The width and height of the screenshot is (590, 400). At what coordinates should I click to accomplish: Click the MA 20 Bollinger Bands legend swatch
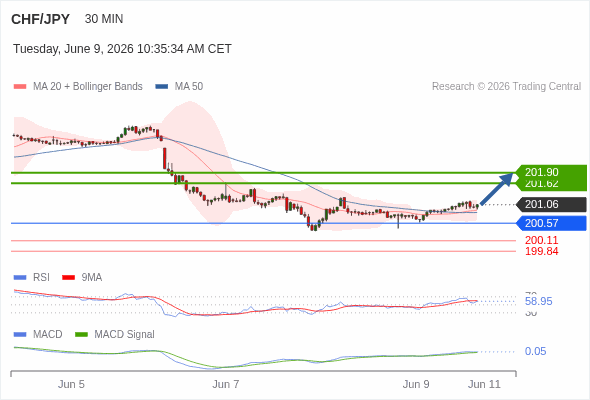coord(20,87)
